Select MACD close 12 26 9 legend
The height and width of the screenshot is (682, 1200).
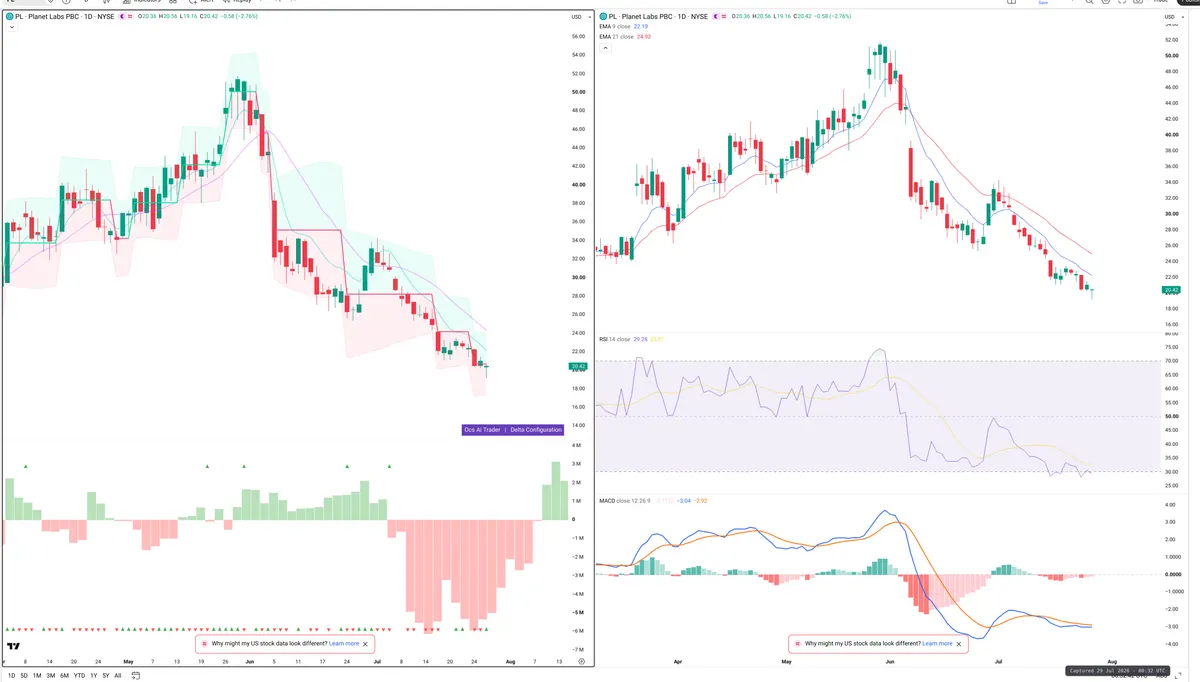(625, 499)
